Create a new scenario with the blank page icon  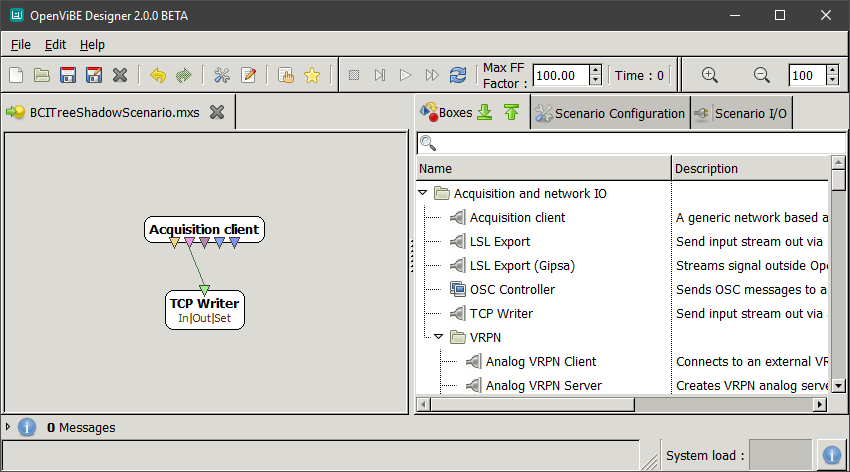[x=16, y=75]
